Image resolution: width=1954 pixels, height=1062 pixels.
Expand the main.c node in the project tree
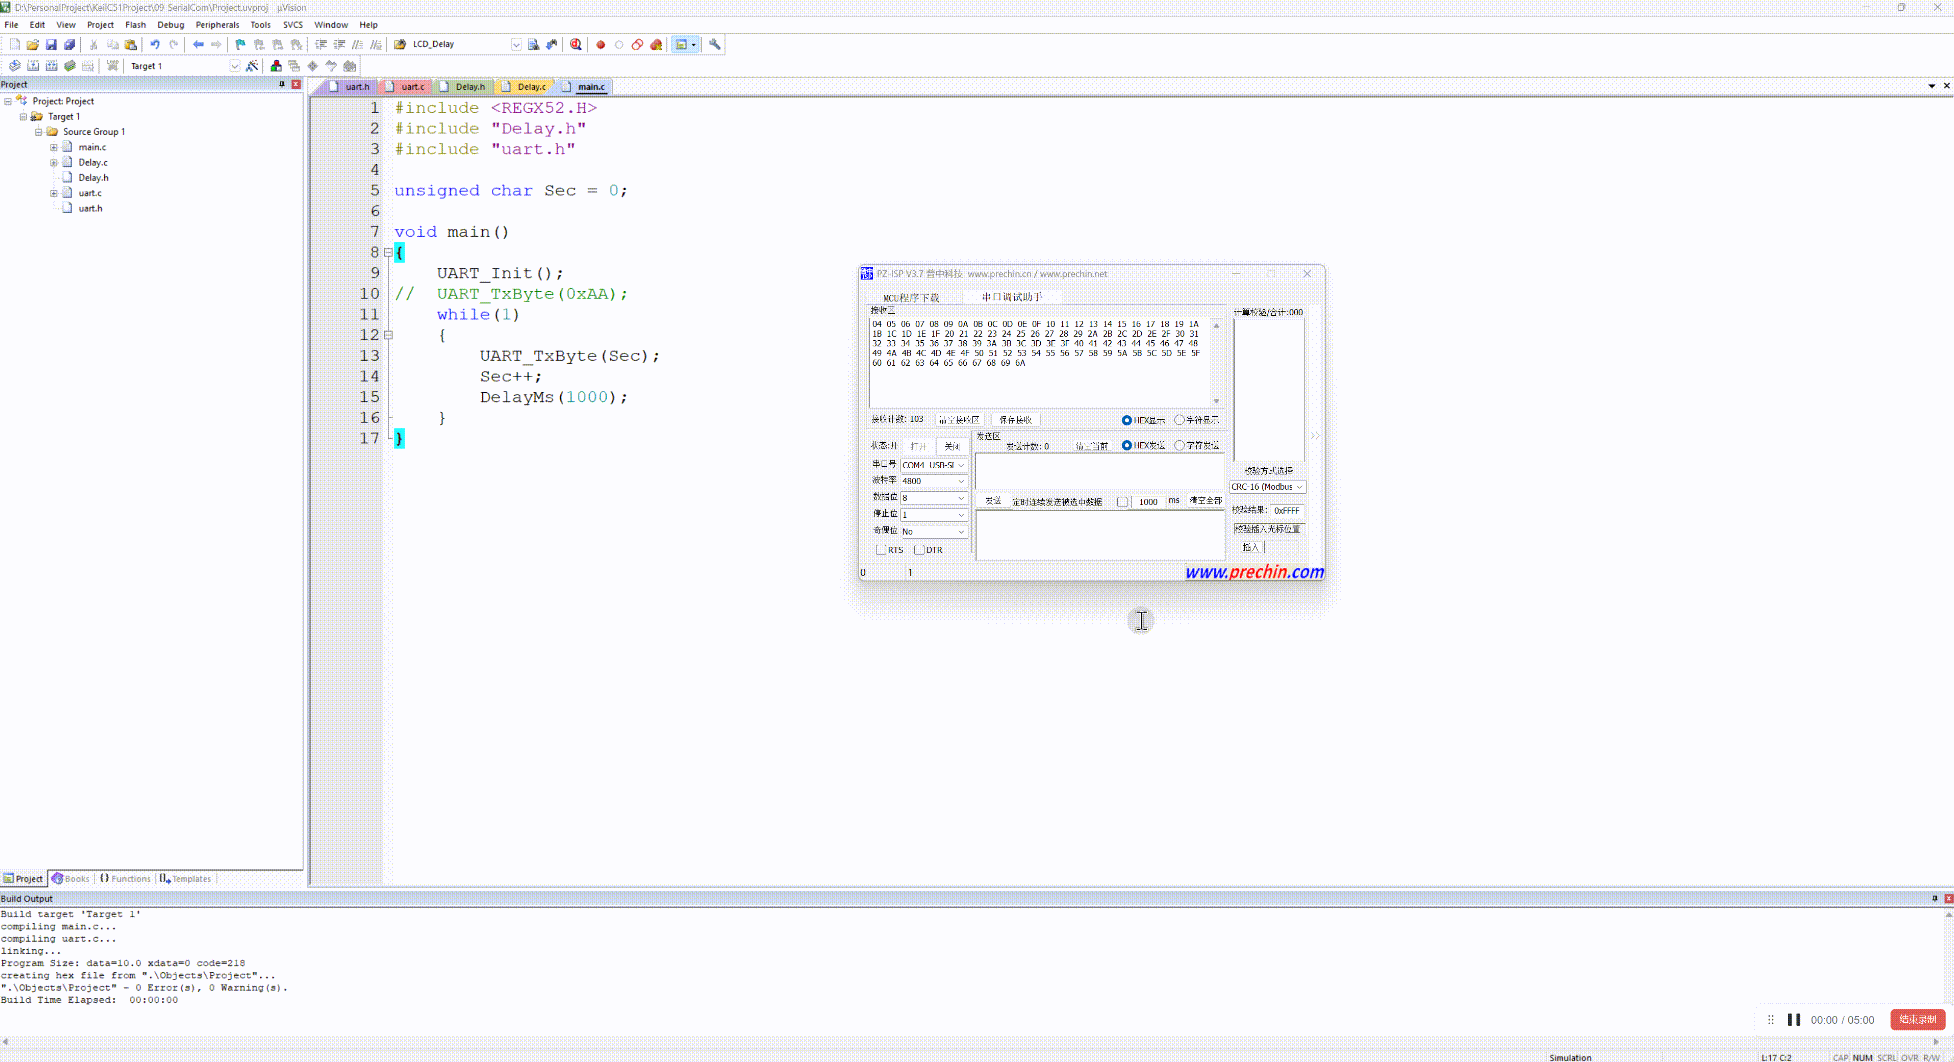point(54,147)
